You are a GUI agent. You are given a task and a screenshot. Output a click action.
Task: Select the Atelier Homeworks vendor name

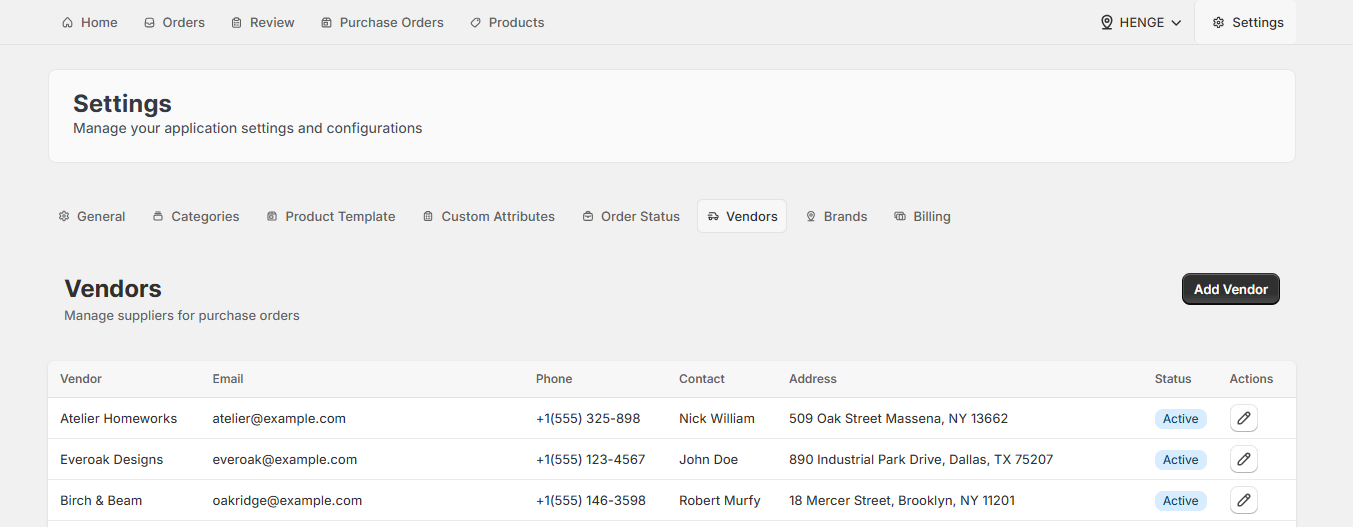[118, 419]
